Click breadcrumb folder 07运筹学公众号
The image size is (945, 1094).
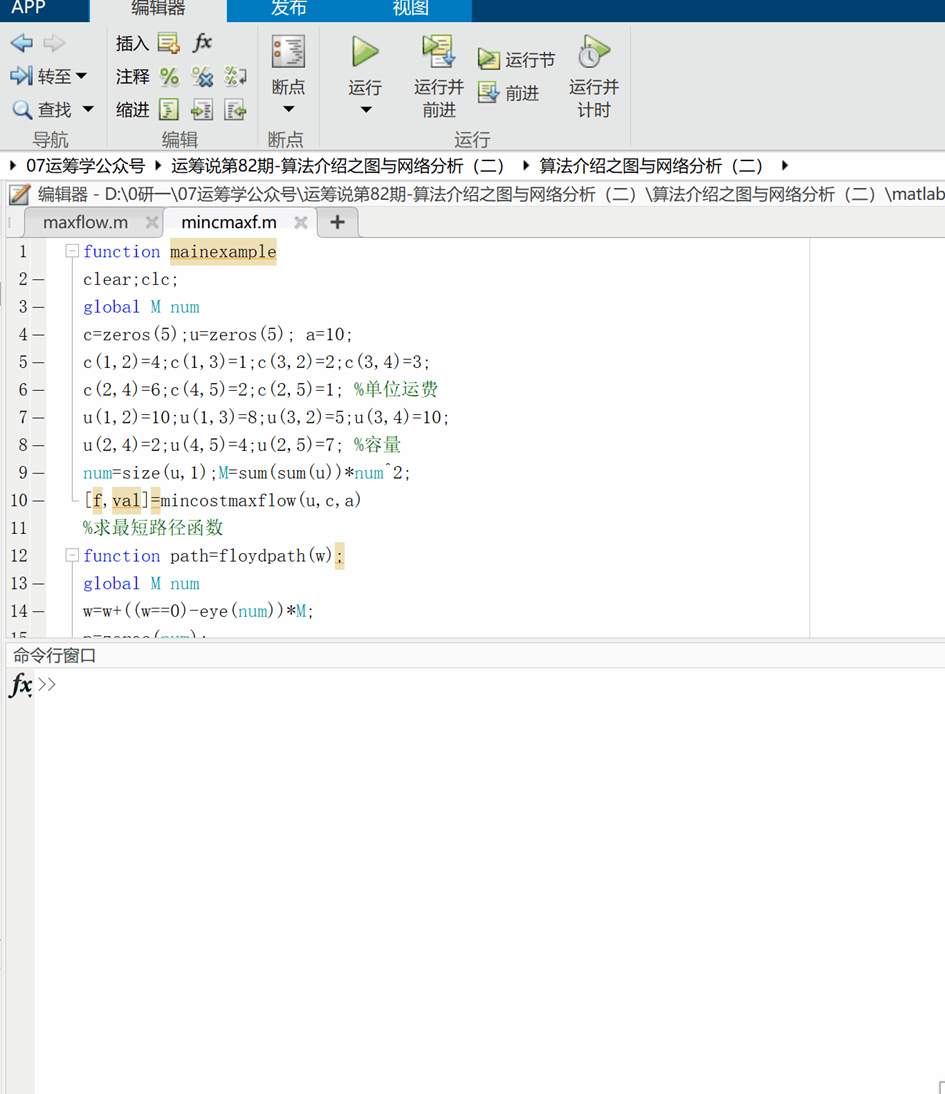click(x=85, y=165)
